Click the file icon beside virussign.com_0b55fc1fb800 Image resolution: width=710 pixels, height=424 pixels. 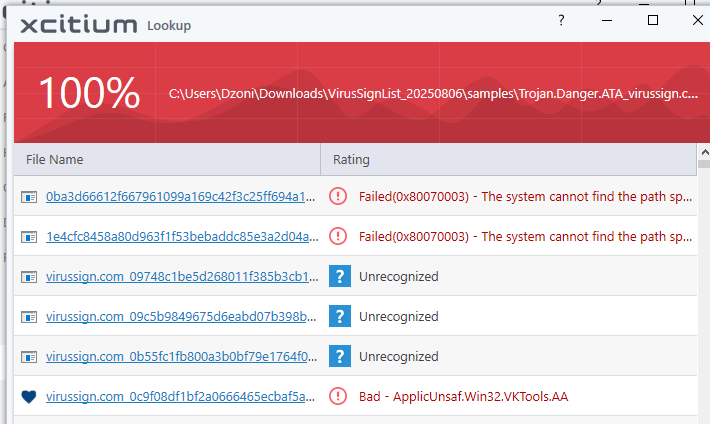point(28,356)
